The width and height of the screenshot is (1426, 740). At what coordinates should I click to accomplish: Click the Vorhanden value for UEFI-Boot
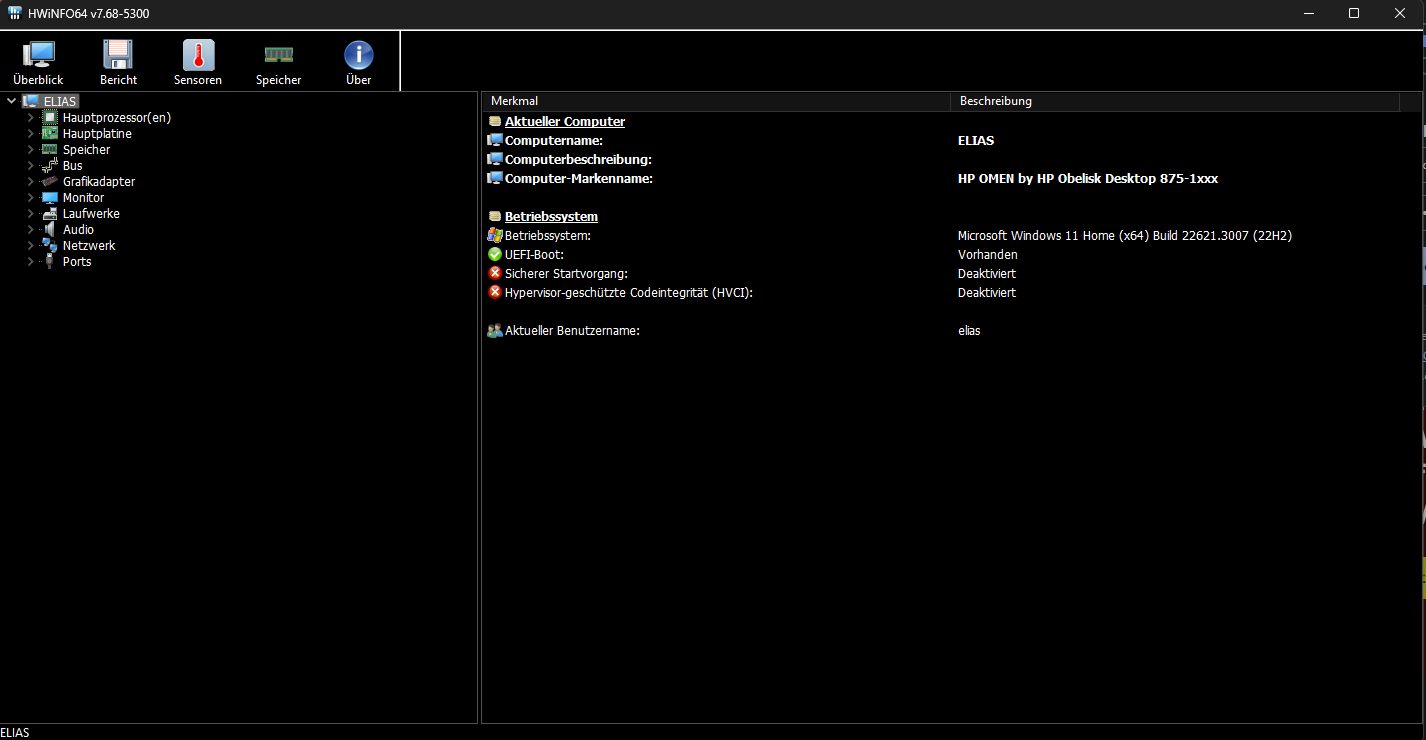point(987,254)
